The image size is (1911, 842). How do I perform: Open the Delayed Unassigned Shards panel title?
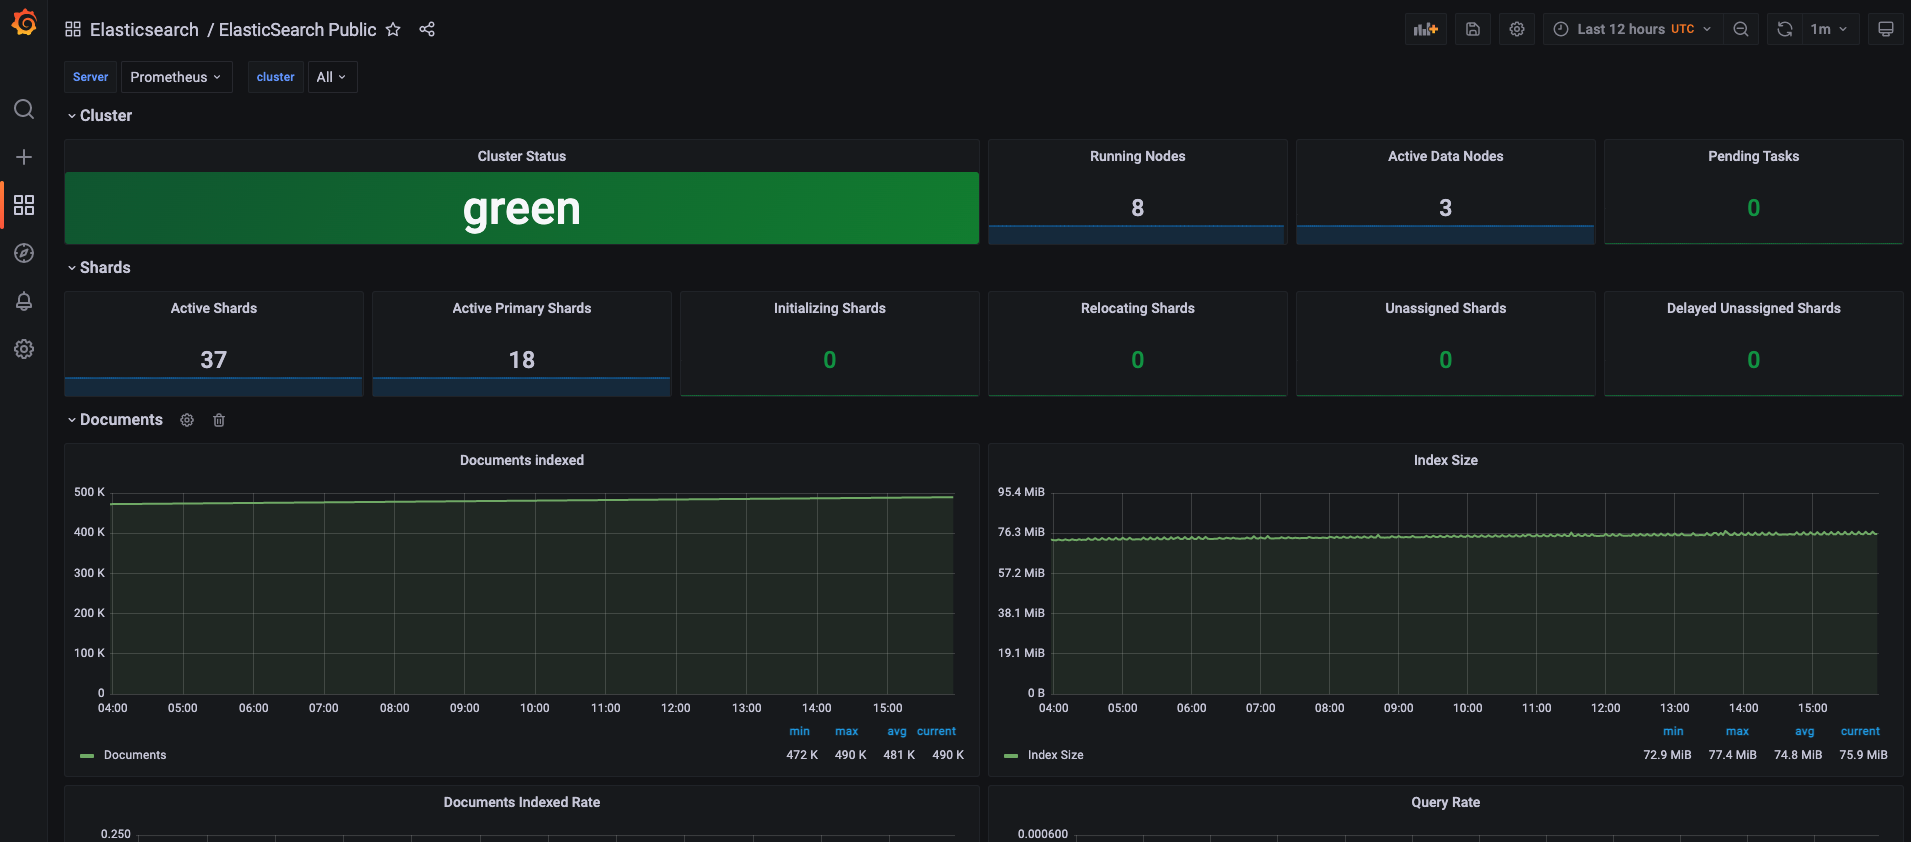pos(1754,308)
